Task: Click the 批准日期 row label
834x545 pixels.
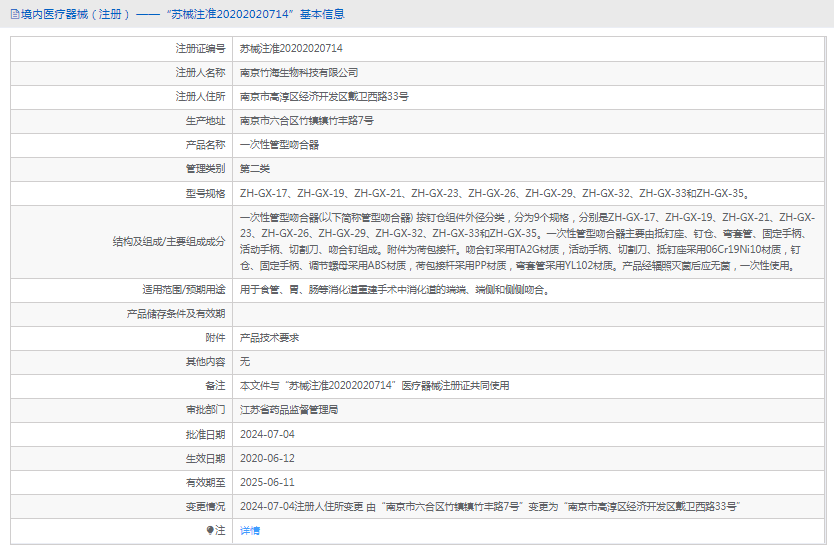Action: pyautogui.click(x=205, y=434)
